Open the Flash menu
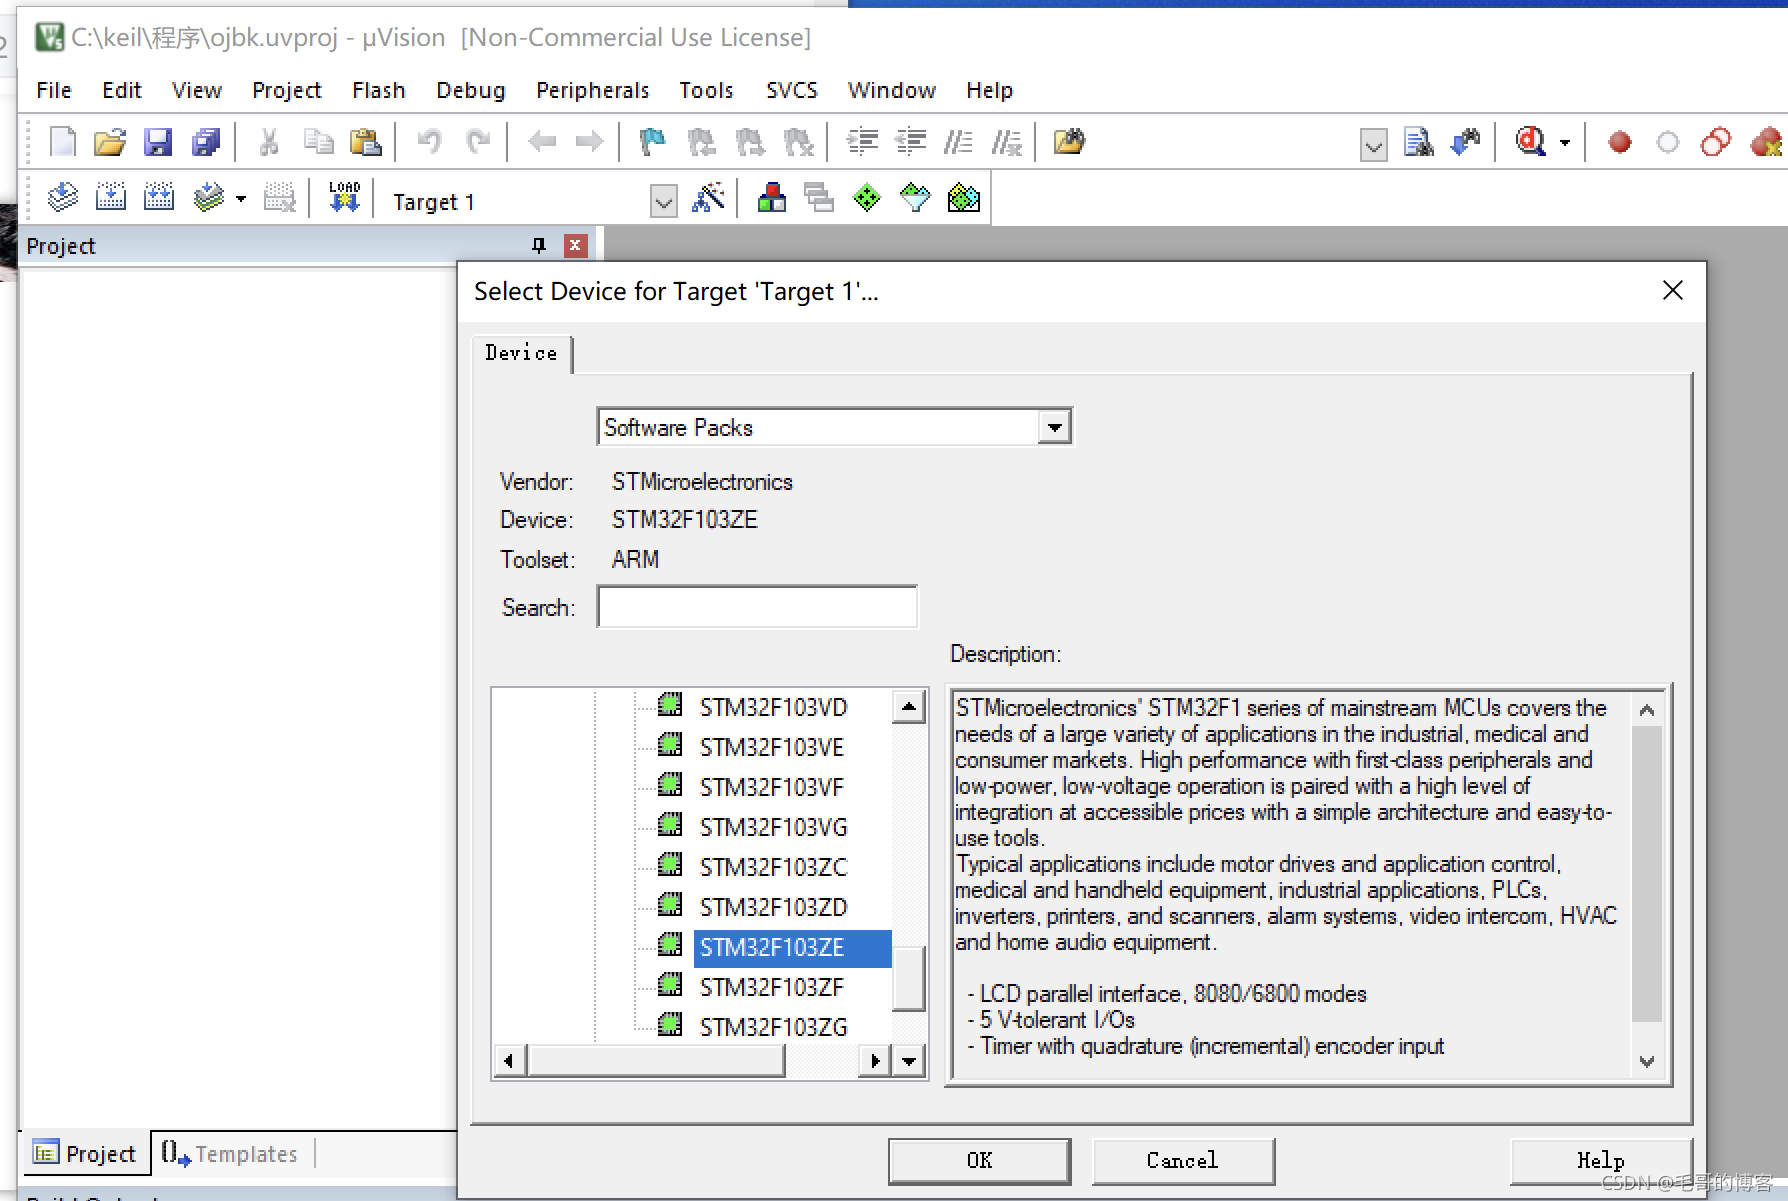This screenshot has width=1788, height=1201. coord(378,90)
